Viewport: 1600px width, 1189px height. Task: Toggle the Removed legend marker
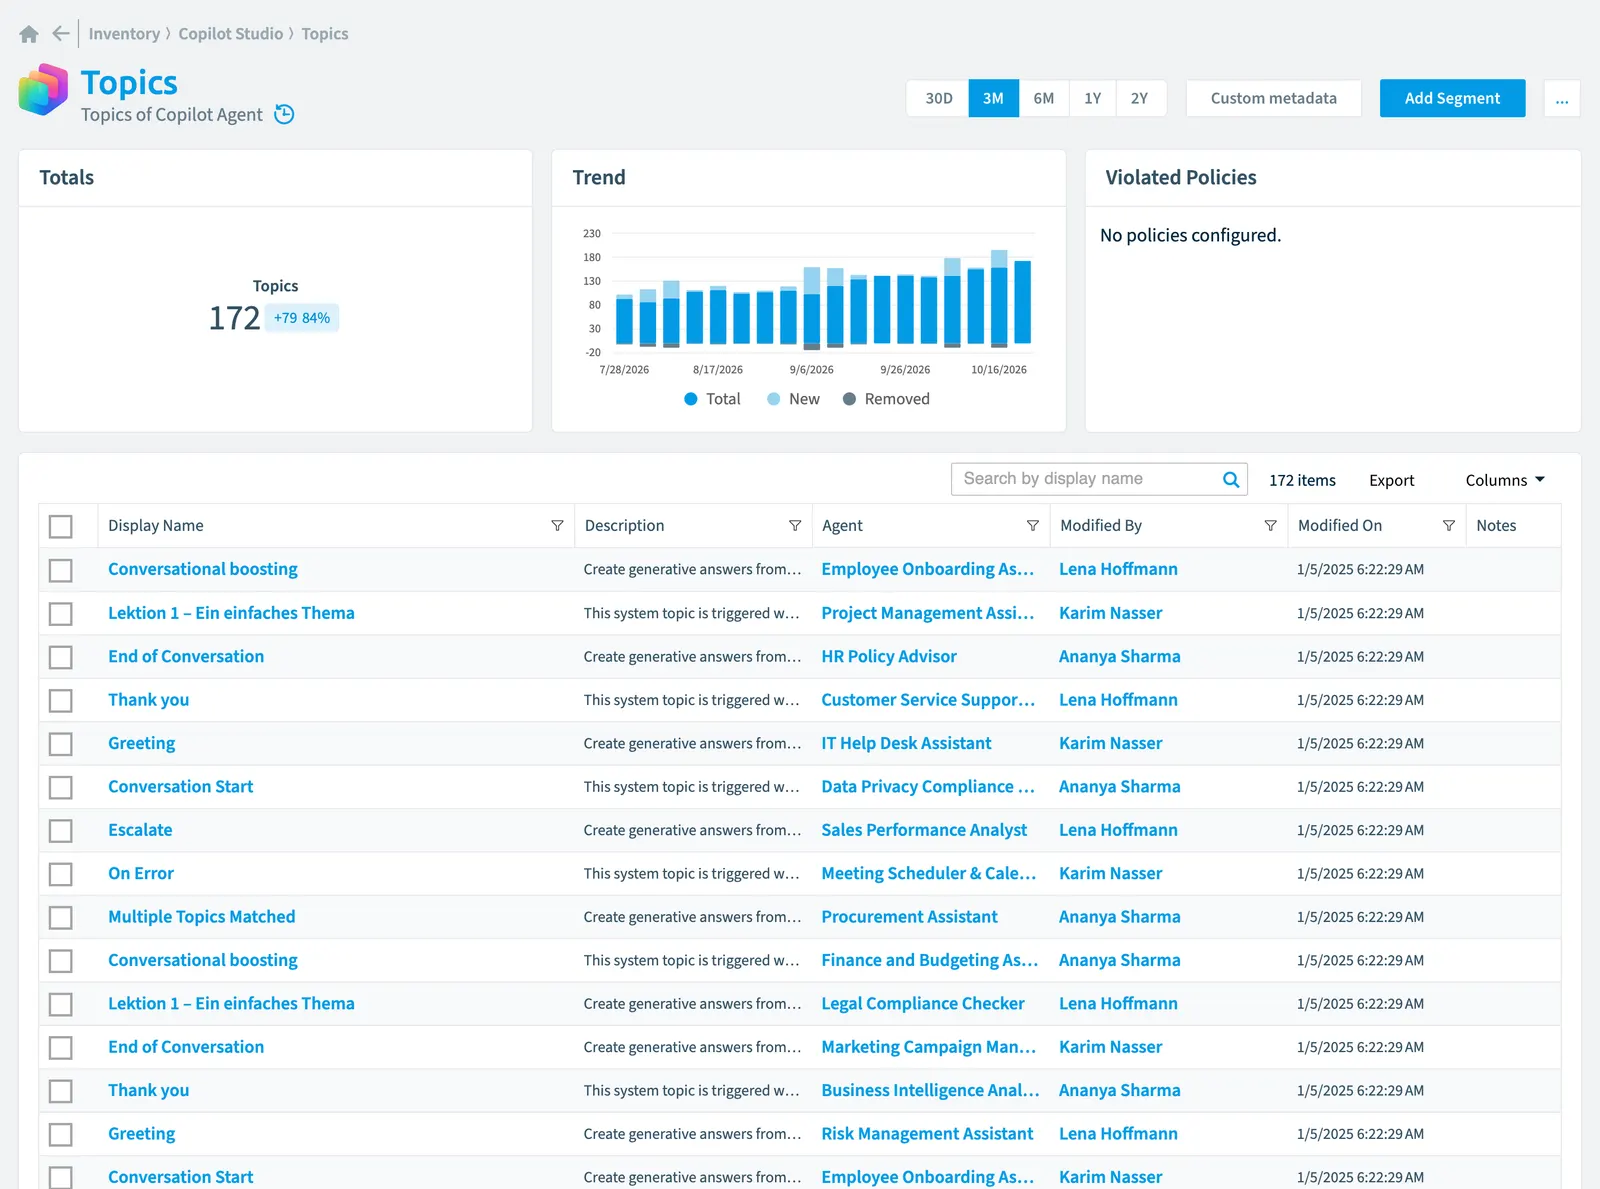[x=849, y=399]
